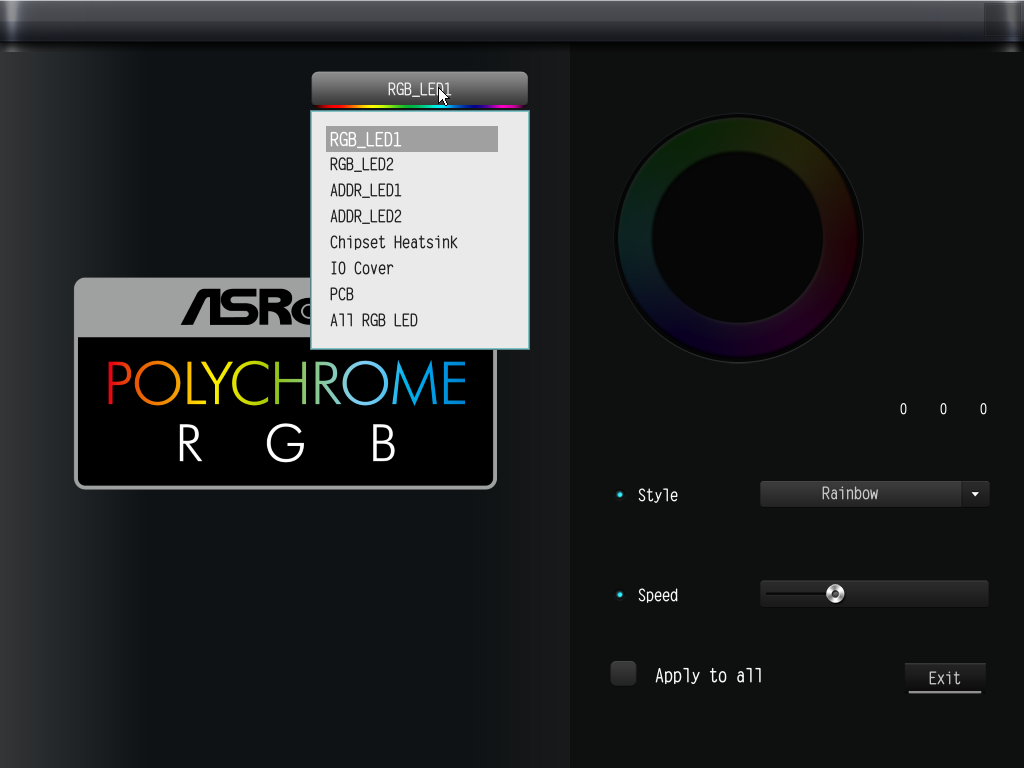Select RGB_LED1 in the dropdown list
The image size is (1024, 768).
[x=411, y=139]
